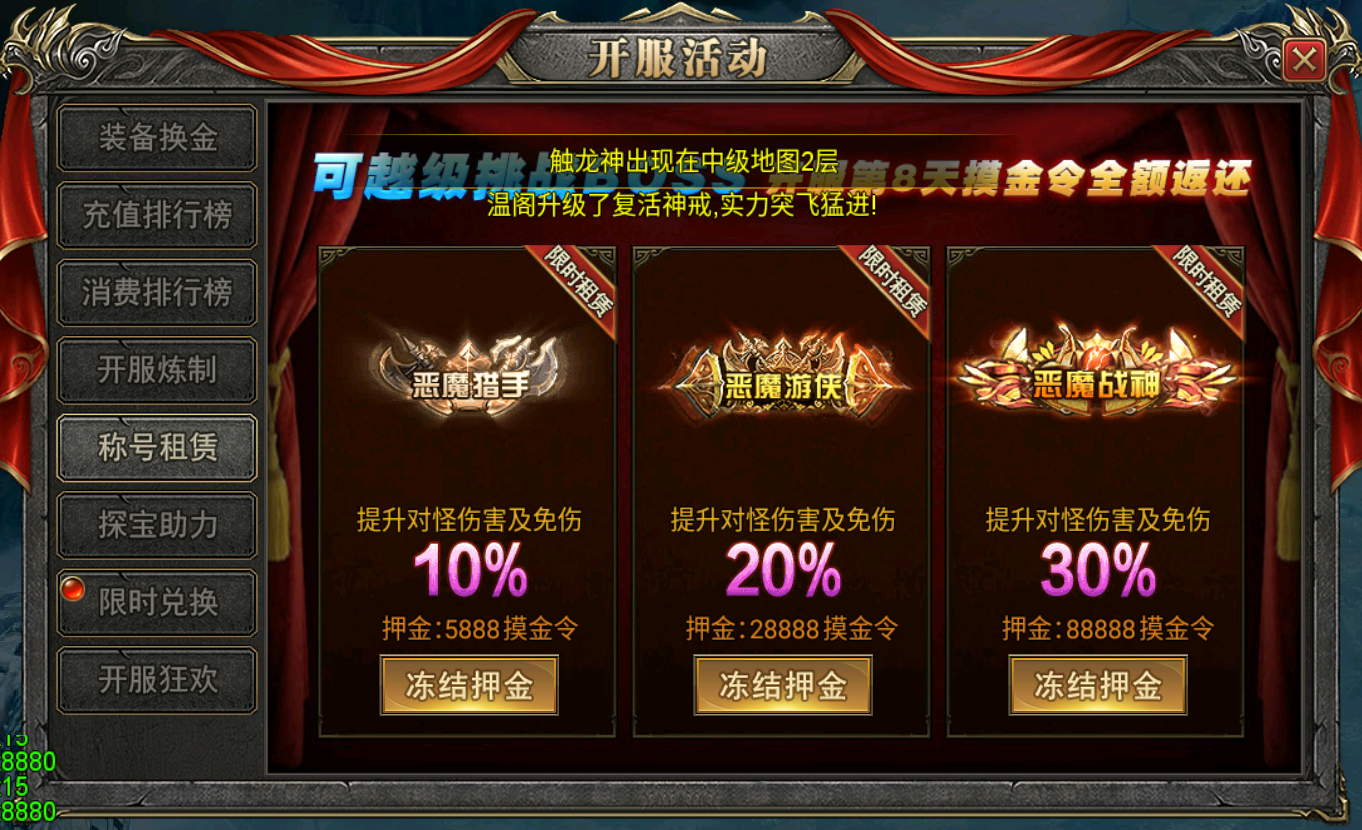1362x830 pixels.
Task: Select the 开服炼制 tab
Action: pyautogui.click(x=157, y=370)
